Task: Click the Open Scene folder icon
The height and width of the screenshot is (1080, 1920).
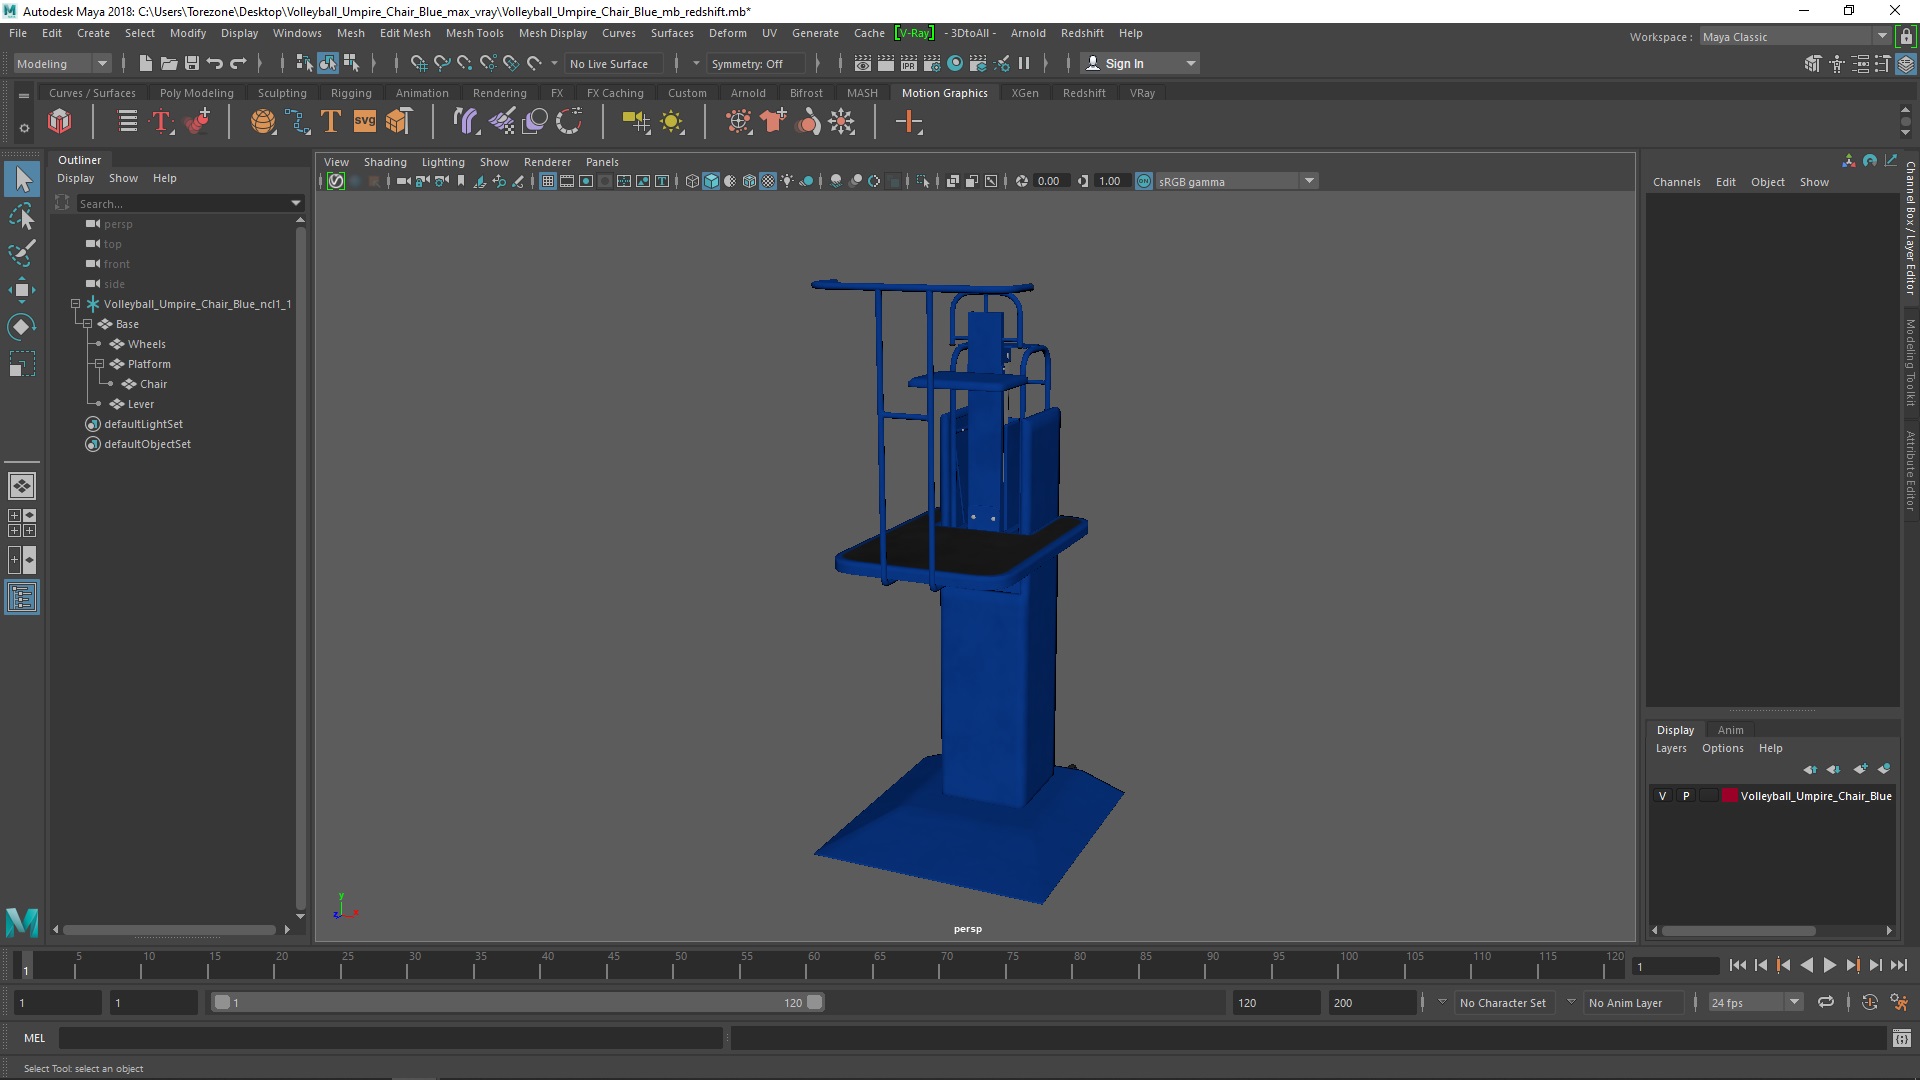Action: click(x=169, y=63)
